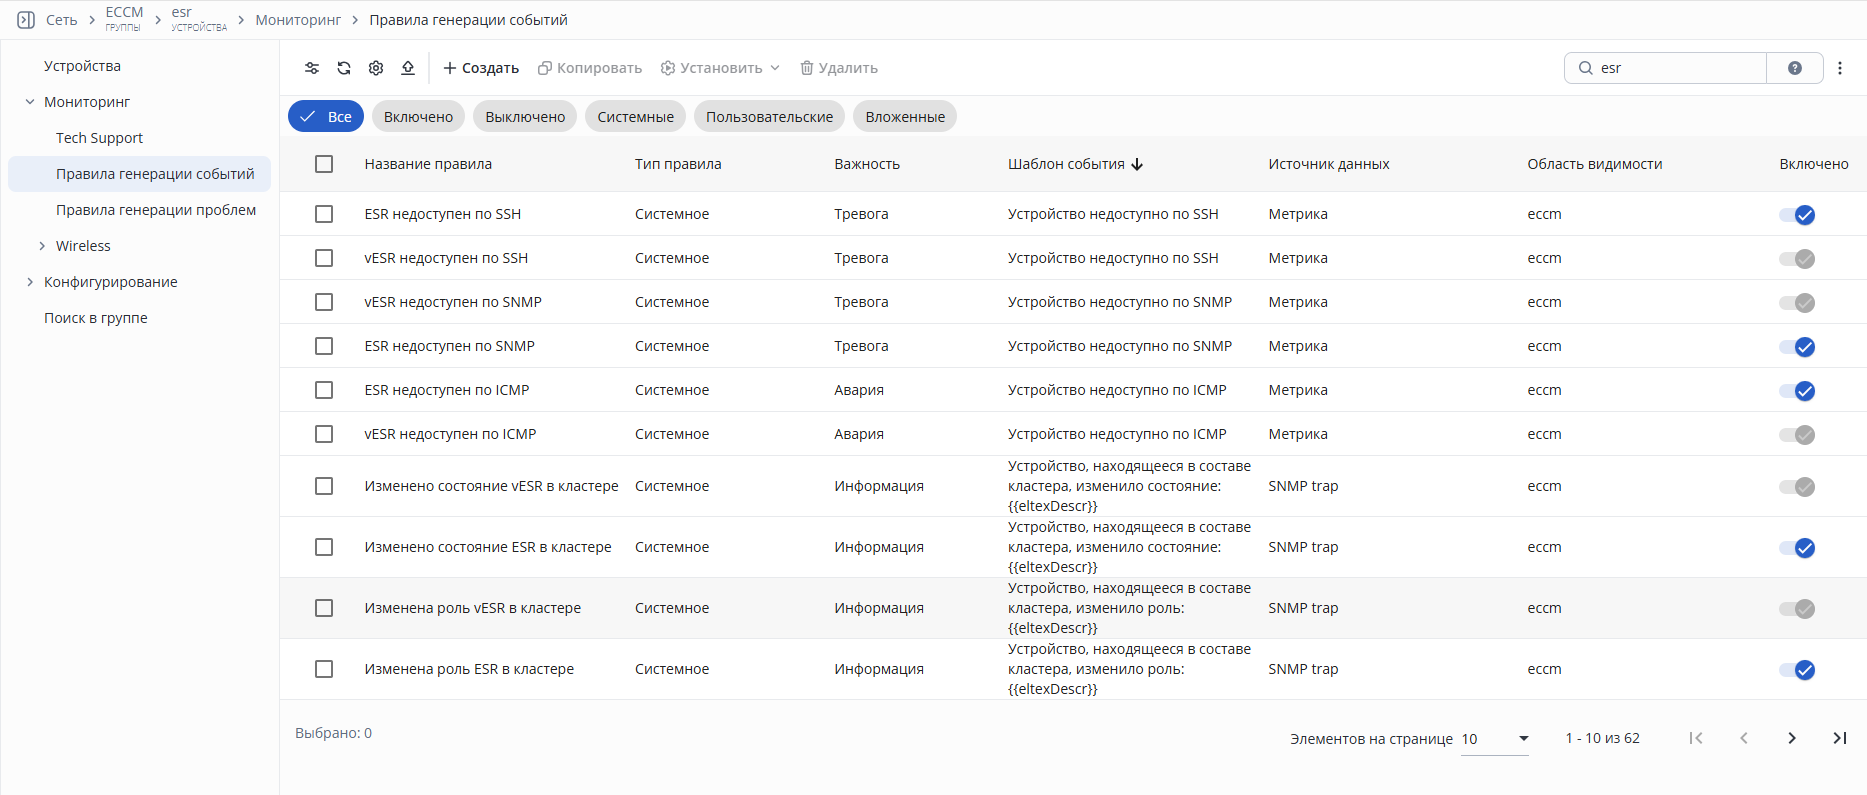This screenshot has height=795, width=1867.
Task: Open the Элементов на странице dropdown
Action: 1495,739
